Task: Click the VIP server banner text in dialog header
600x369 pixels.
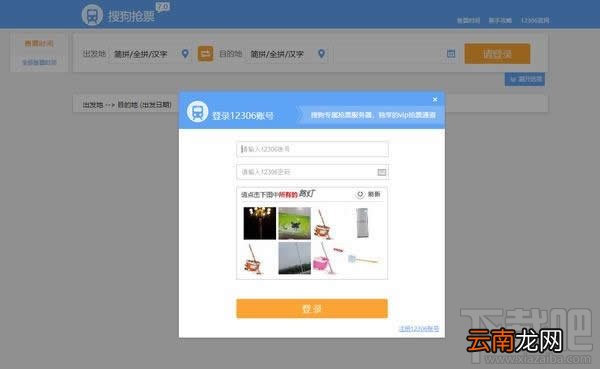Action: pyautogui.click(x=373, y=115)
